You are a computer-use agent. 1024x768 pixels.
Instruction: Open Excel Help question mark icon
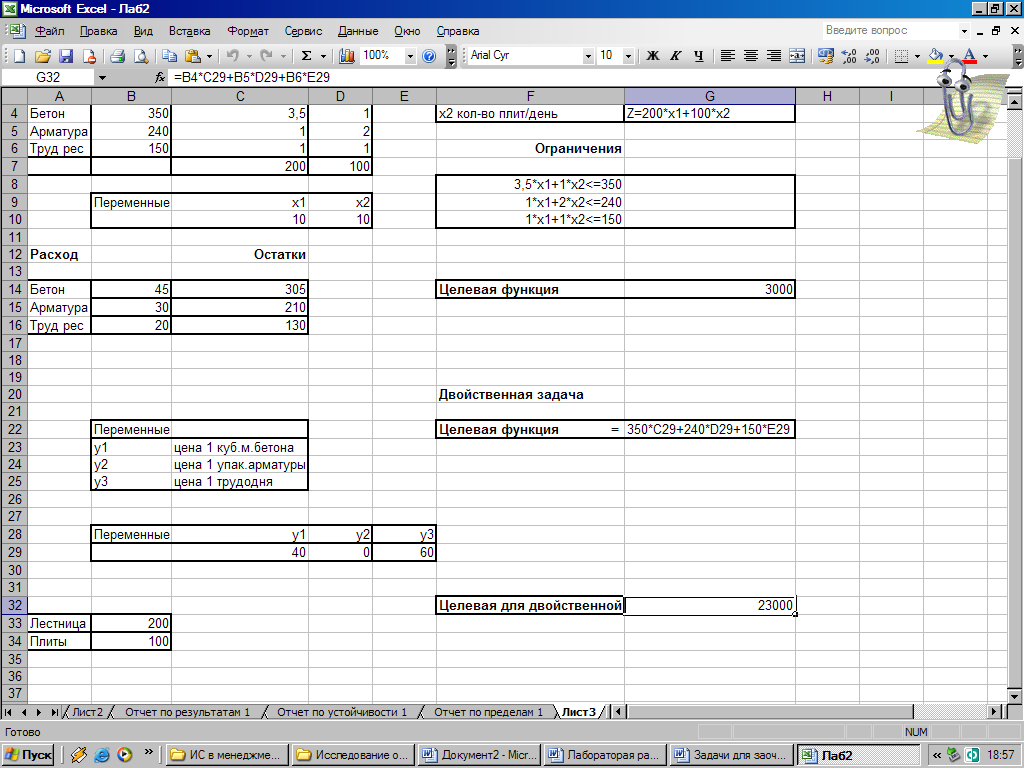coord(429,56)
